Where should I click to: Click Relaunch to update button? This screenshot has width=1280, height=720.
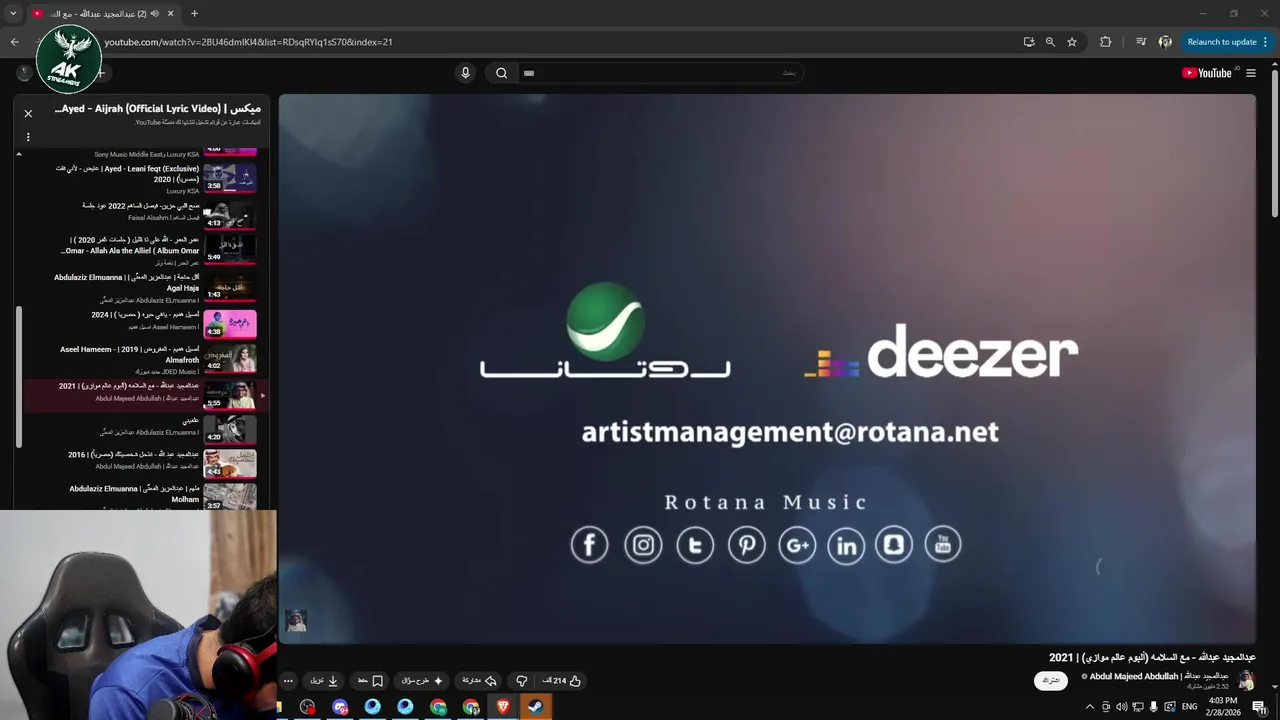pyautogui.click(x=1228, y=42)
